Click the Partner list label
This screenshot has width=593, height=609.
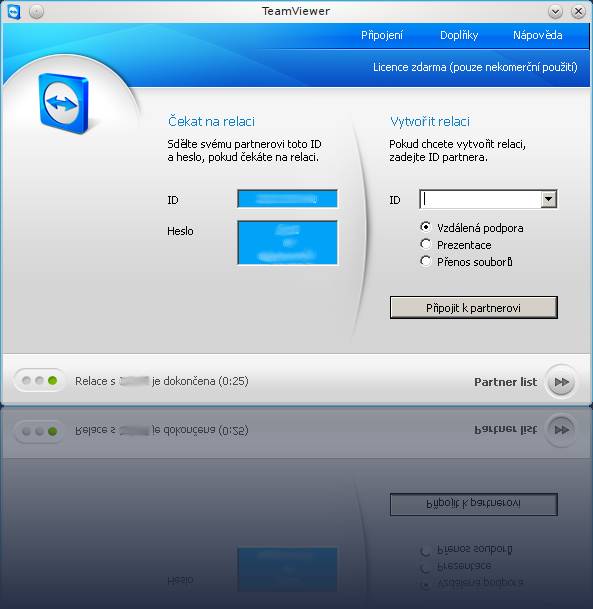coord(505,382)
